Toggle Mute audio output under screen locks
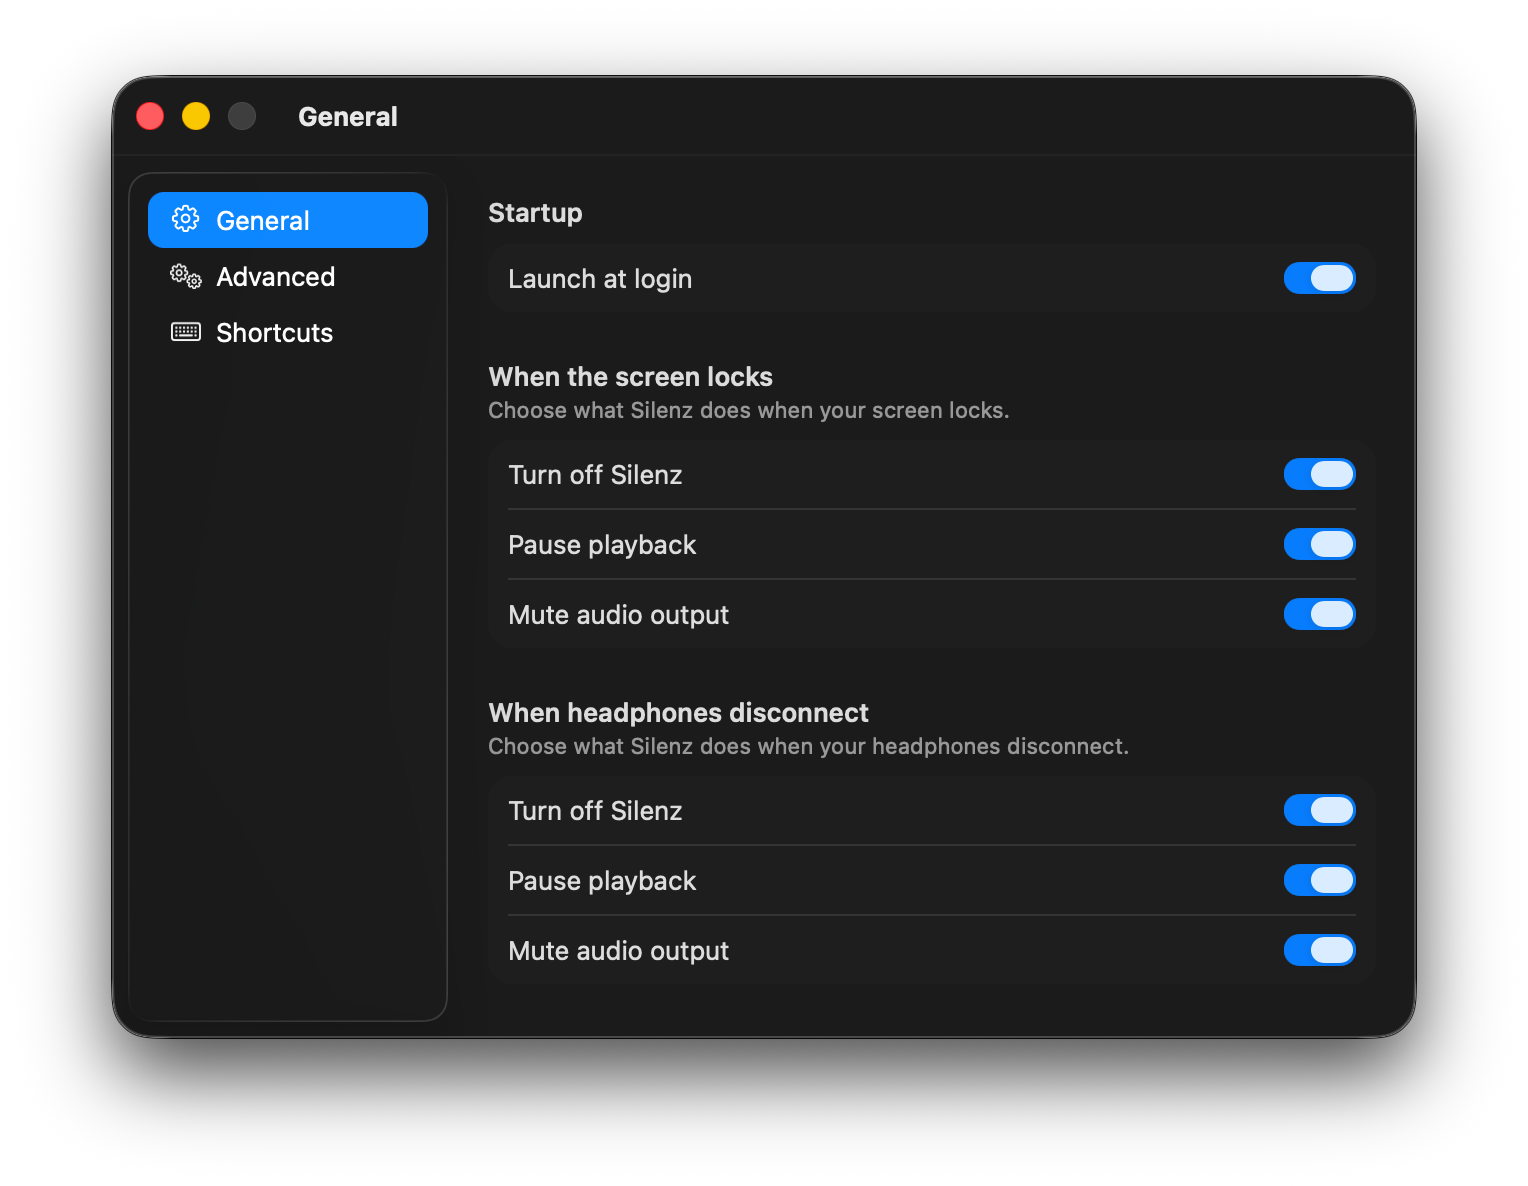The height and width of the screenshot is (1186, 1528). [x=1320, y=614]
